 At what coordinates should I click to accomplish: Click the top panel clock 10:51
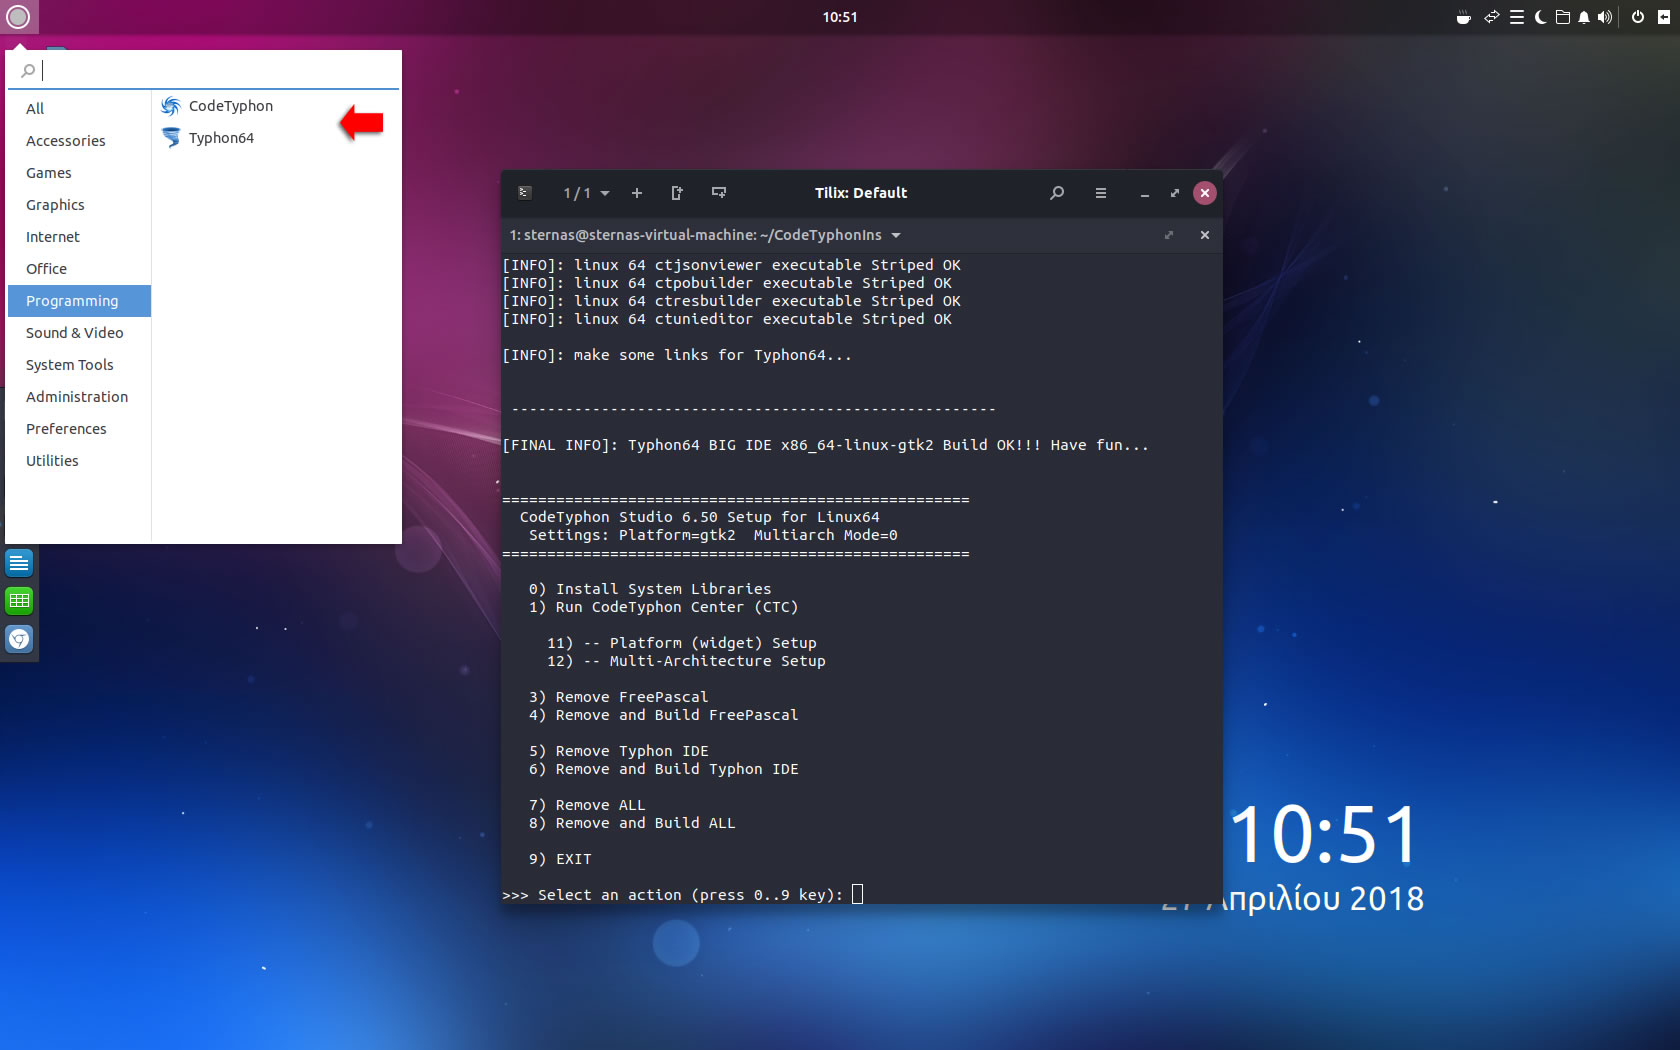click(x=840, y=17)
